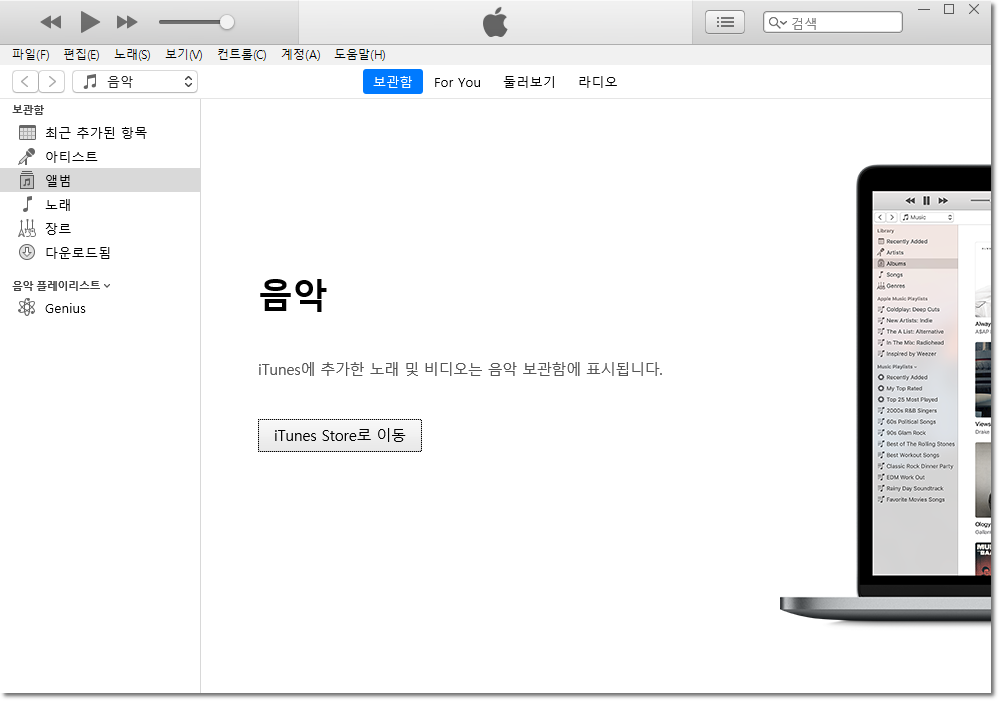Minimize the iTunes window
The width and height of the screenshot is (999, 701).
(924, 10)
